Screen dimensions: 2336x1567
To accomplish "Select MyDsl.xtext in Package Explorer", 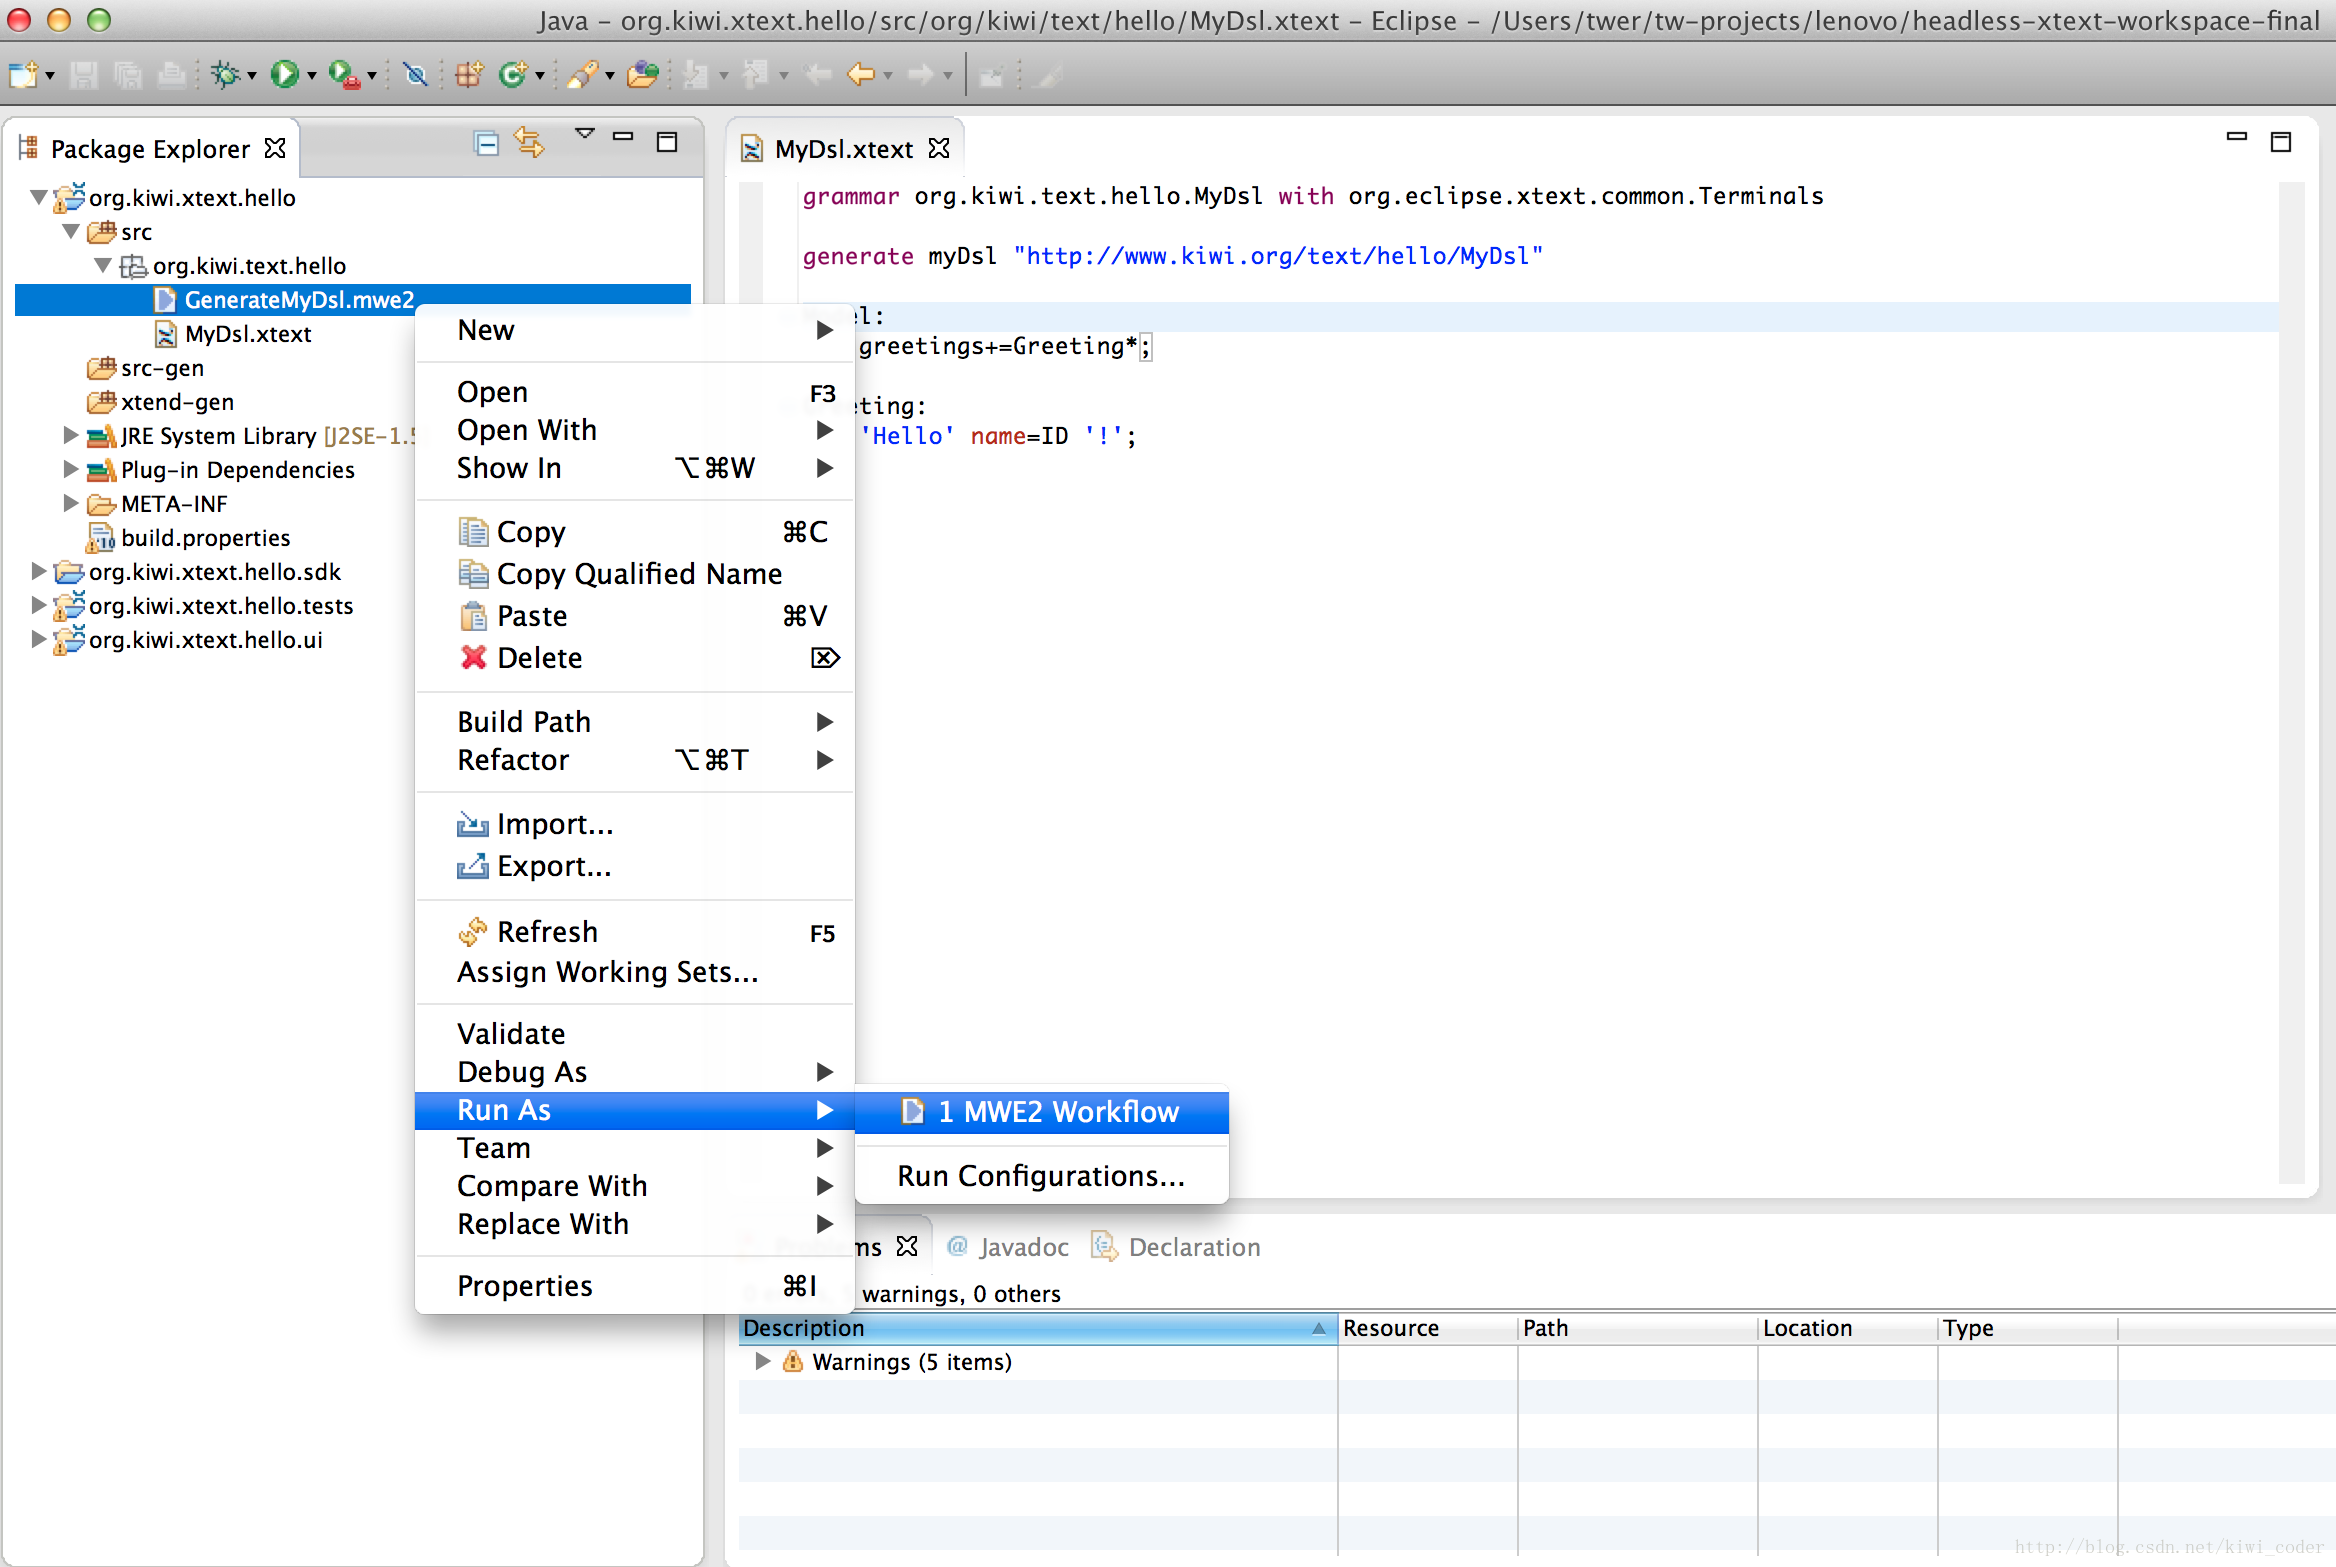I will pos(248,334).
